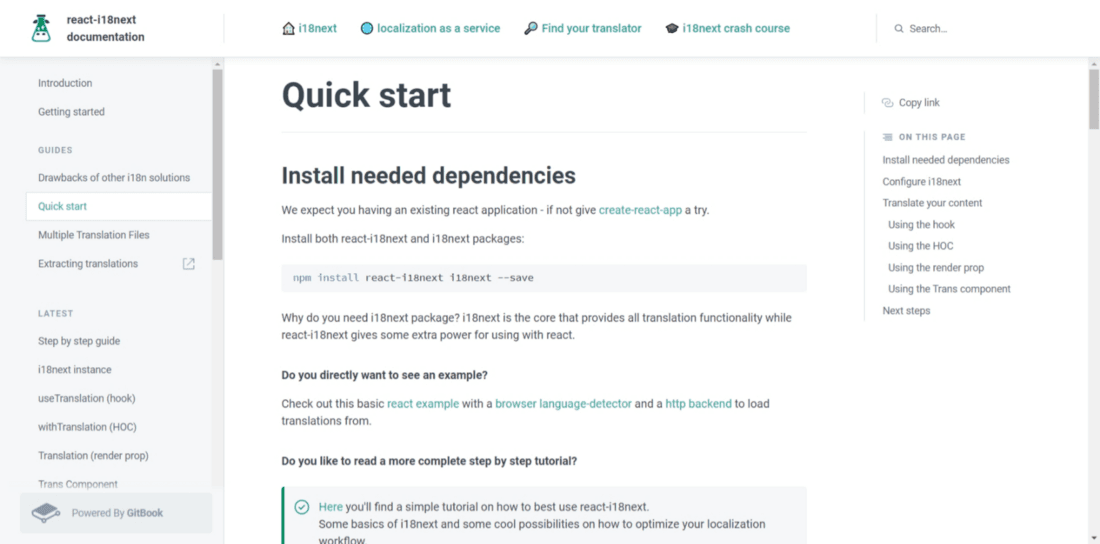Click the house icon beside i18next
The image size is (1100, 544).
pyautogui.click(x=288, y=29)
